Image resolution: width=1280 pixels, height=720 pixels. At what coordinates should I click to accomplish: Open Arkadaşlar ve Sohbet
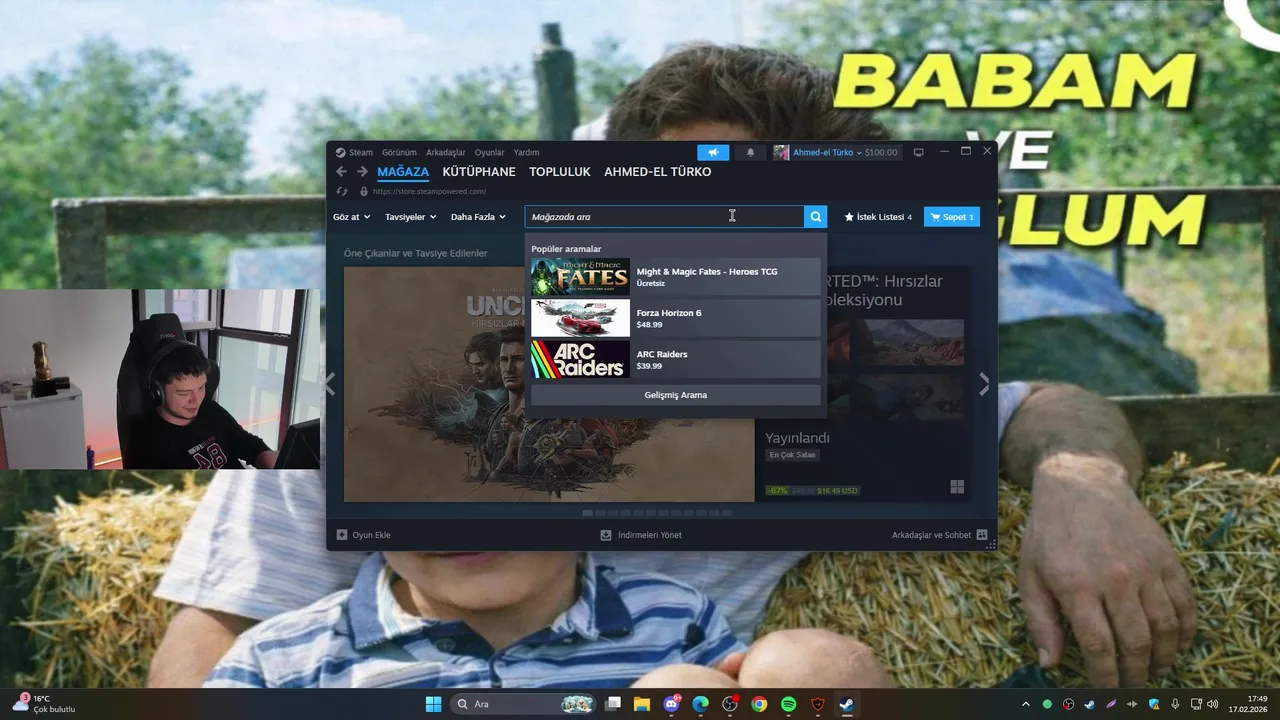pos(931,535)
